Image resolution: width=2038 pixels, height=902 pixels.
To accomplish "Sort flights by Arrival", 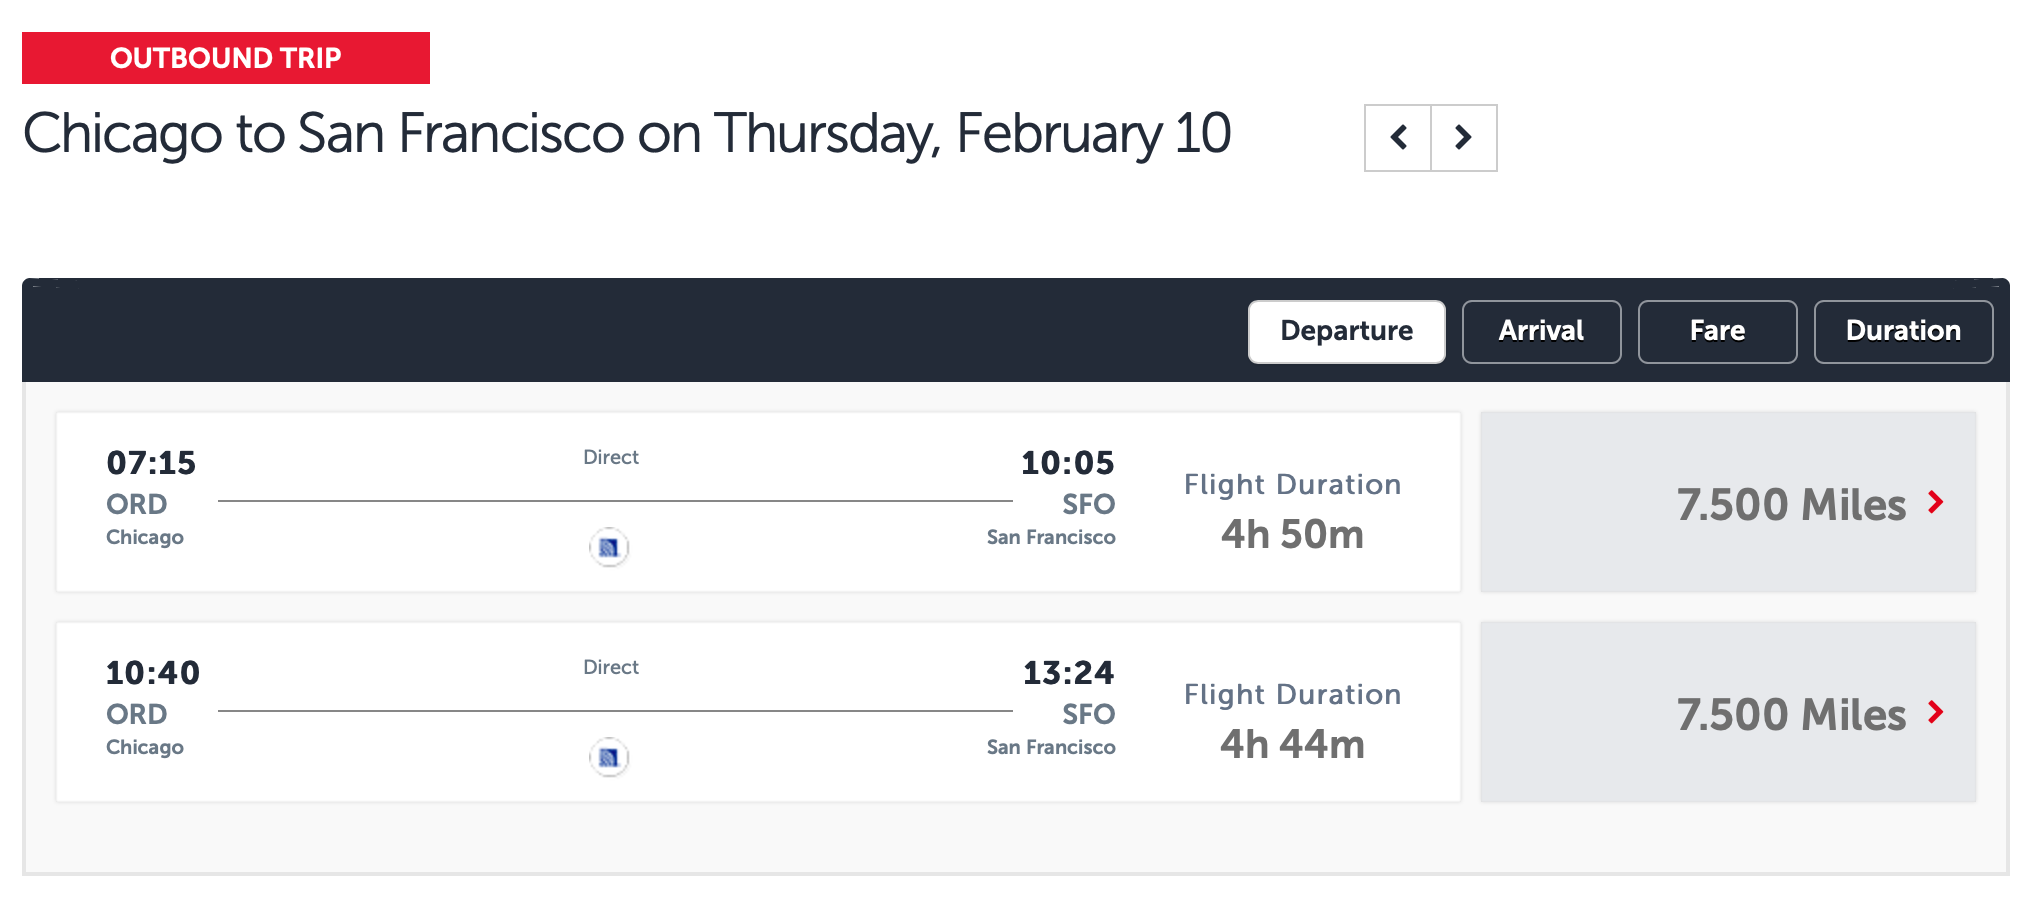I will 1542,332.
